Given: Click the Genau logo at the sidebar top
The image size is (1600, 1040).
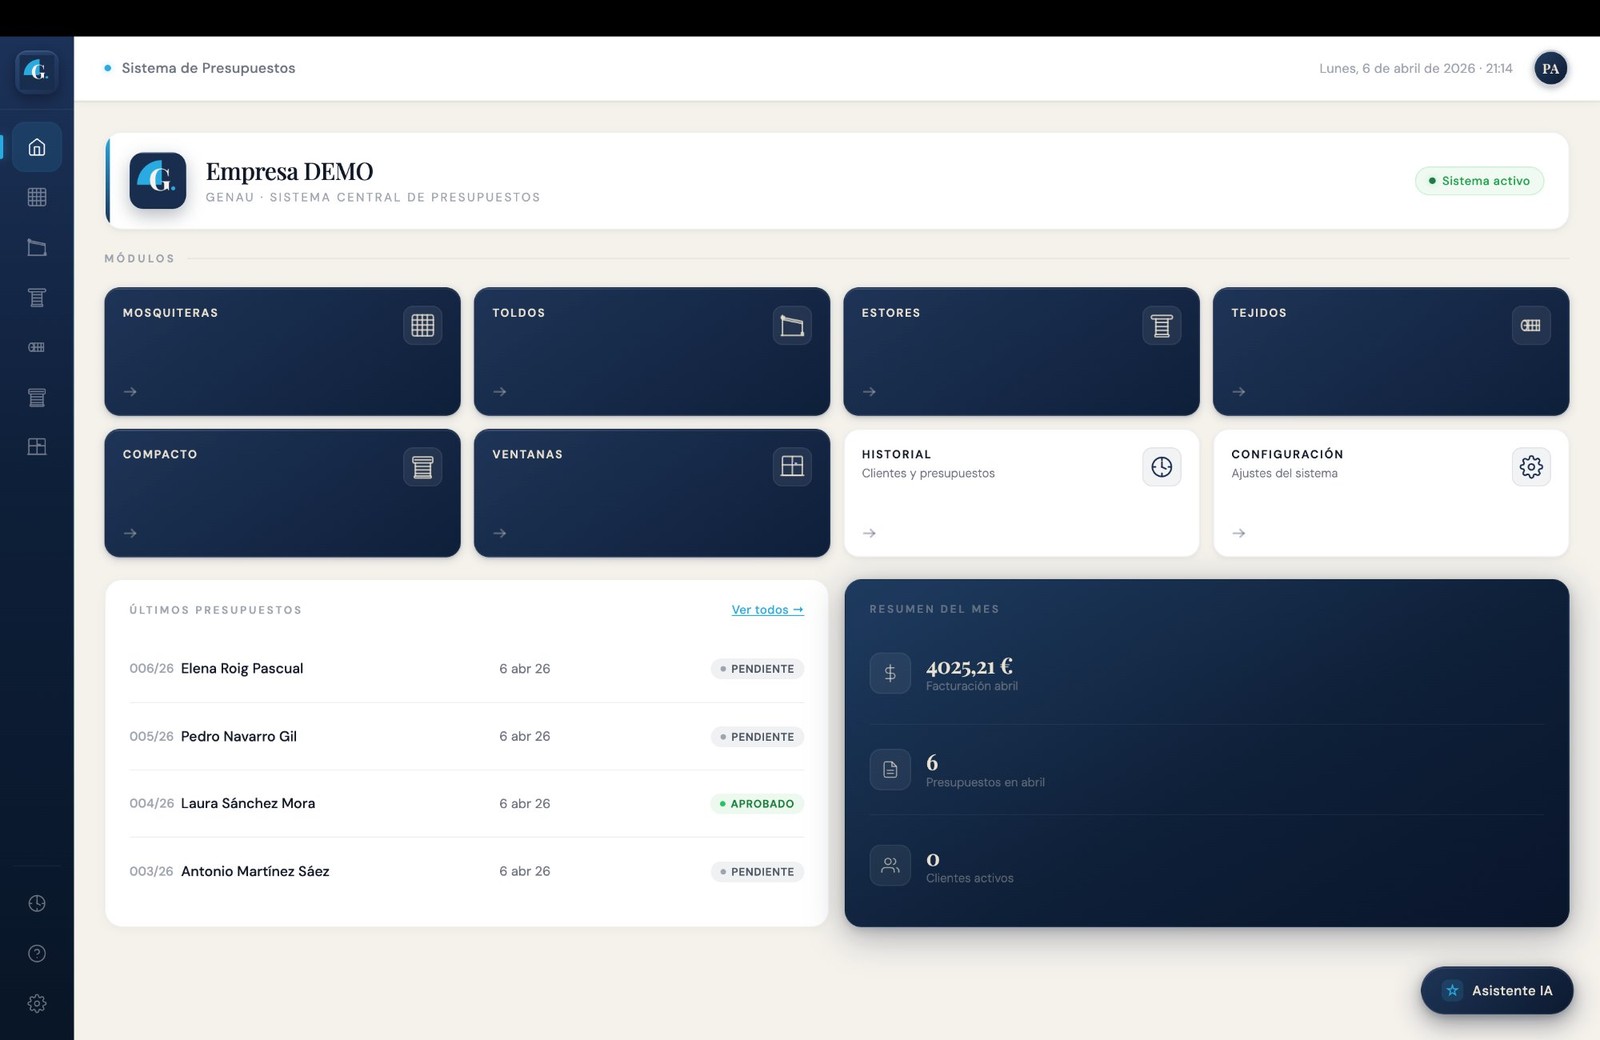Looking at the screenshot, I should point(37,72).
